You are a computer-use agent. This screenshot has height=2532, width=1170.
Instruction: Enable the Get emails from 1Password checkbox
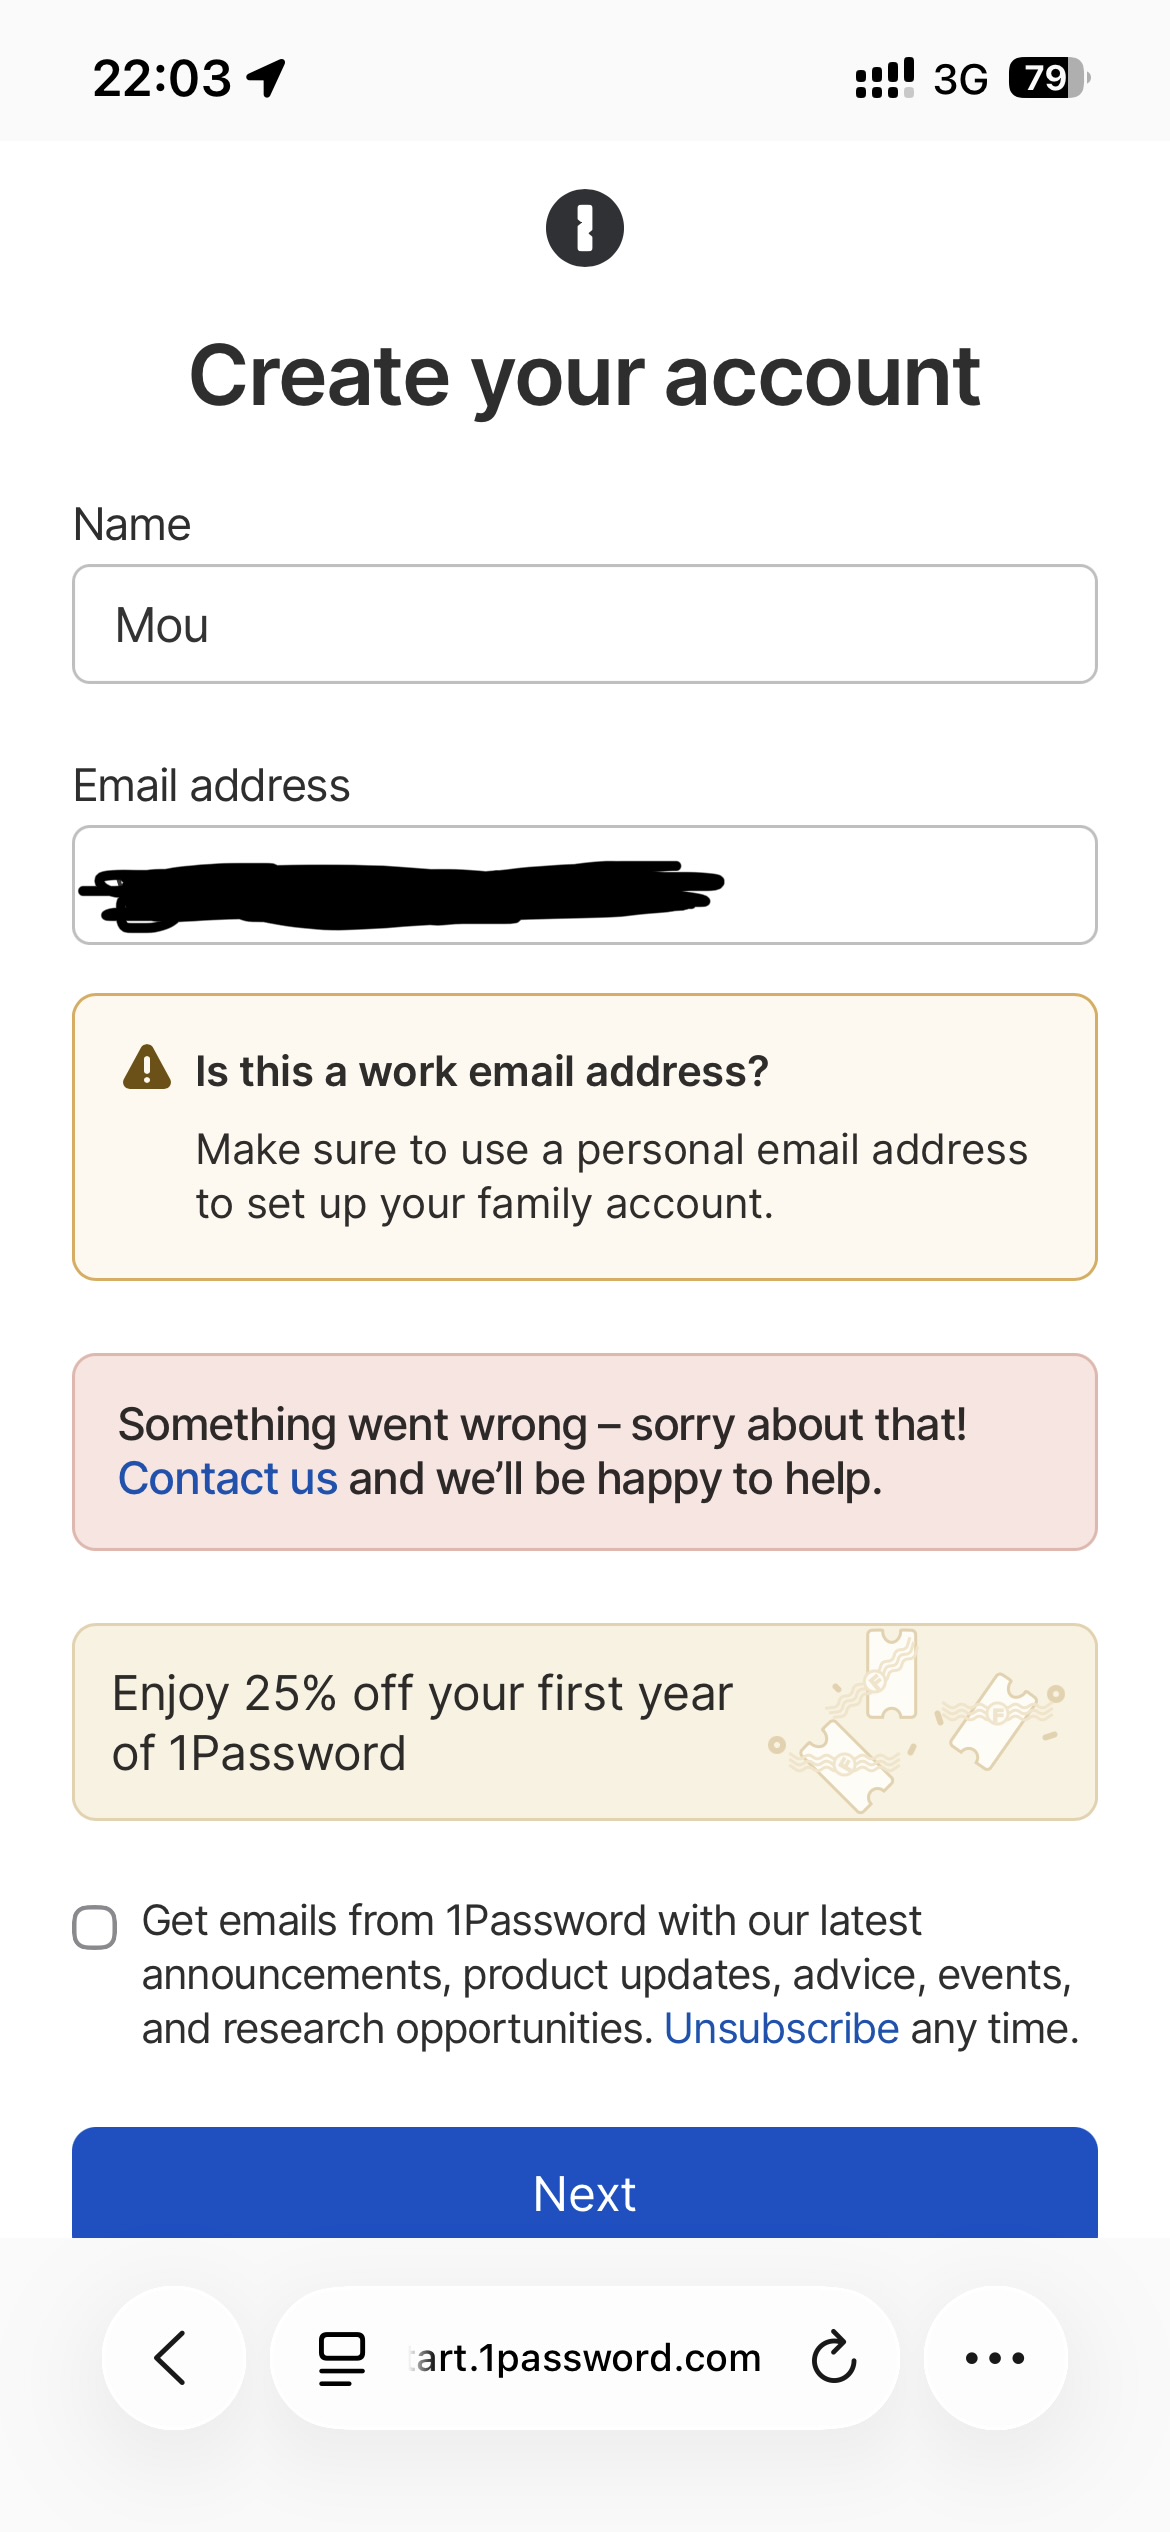95,1927
